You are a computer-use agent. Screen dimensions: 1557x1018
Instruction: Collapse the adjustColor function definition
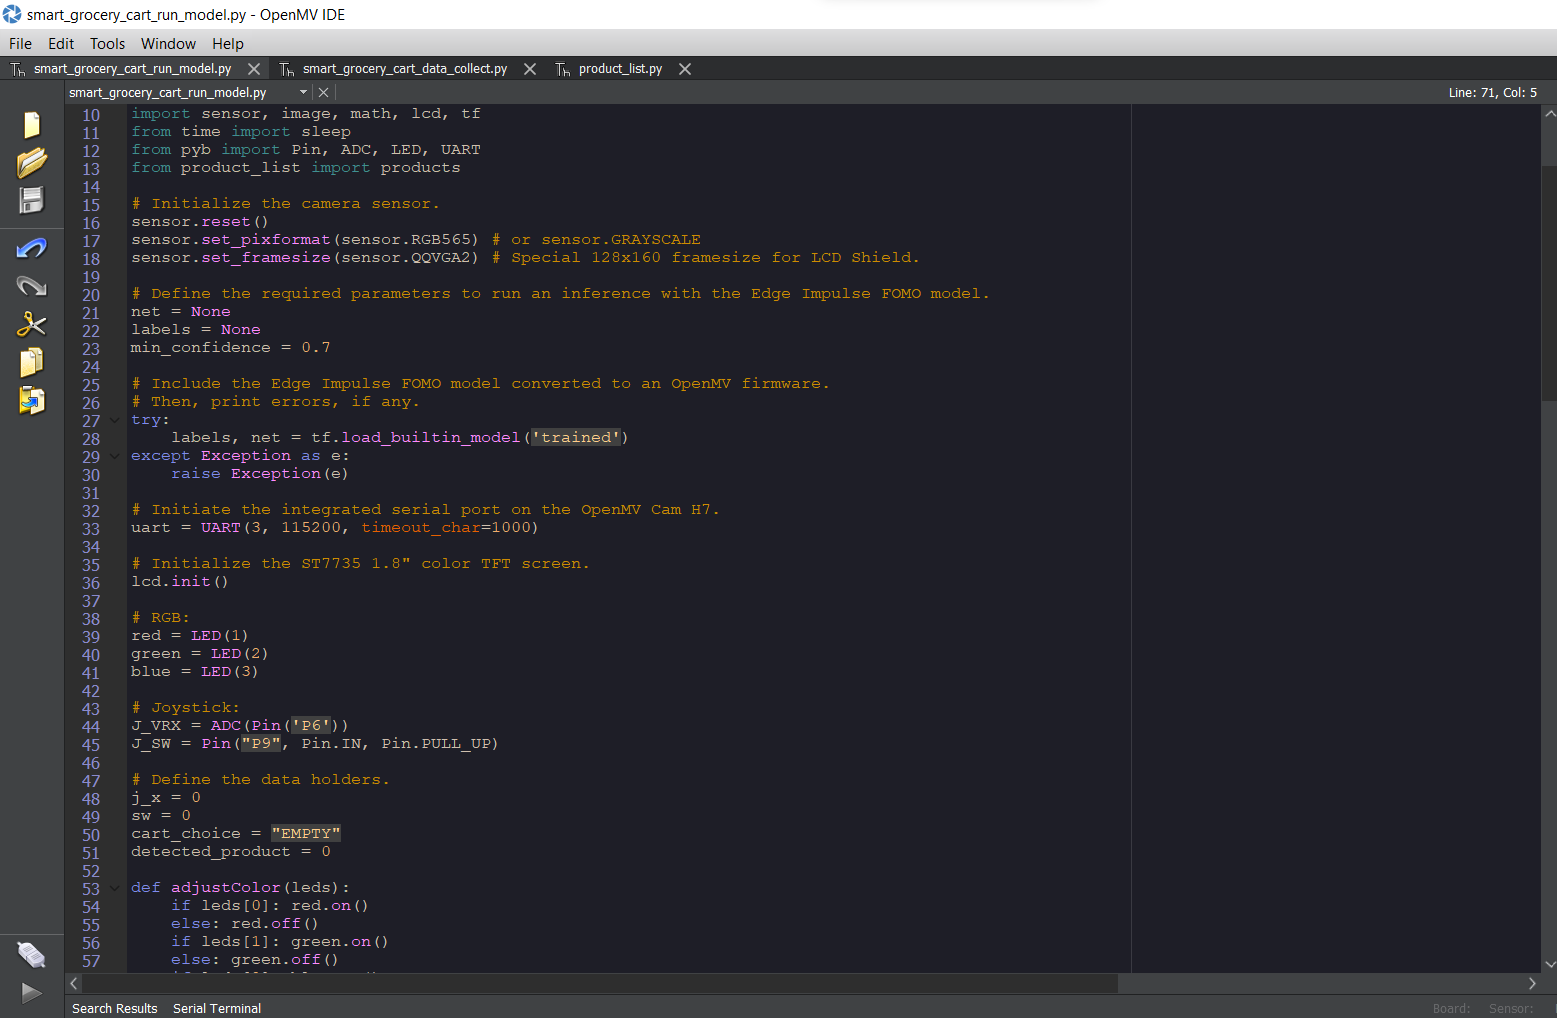coord(113,887)
